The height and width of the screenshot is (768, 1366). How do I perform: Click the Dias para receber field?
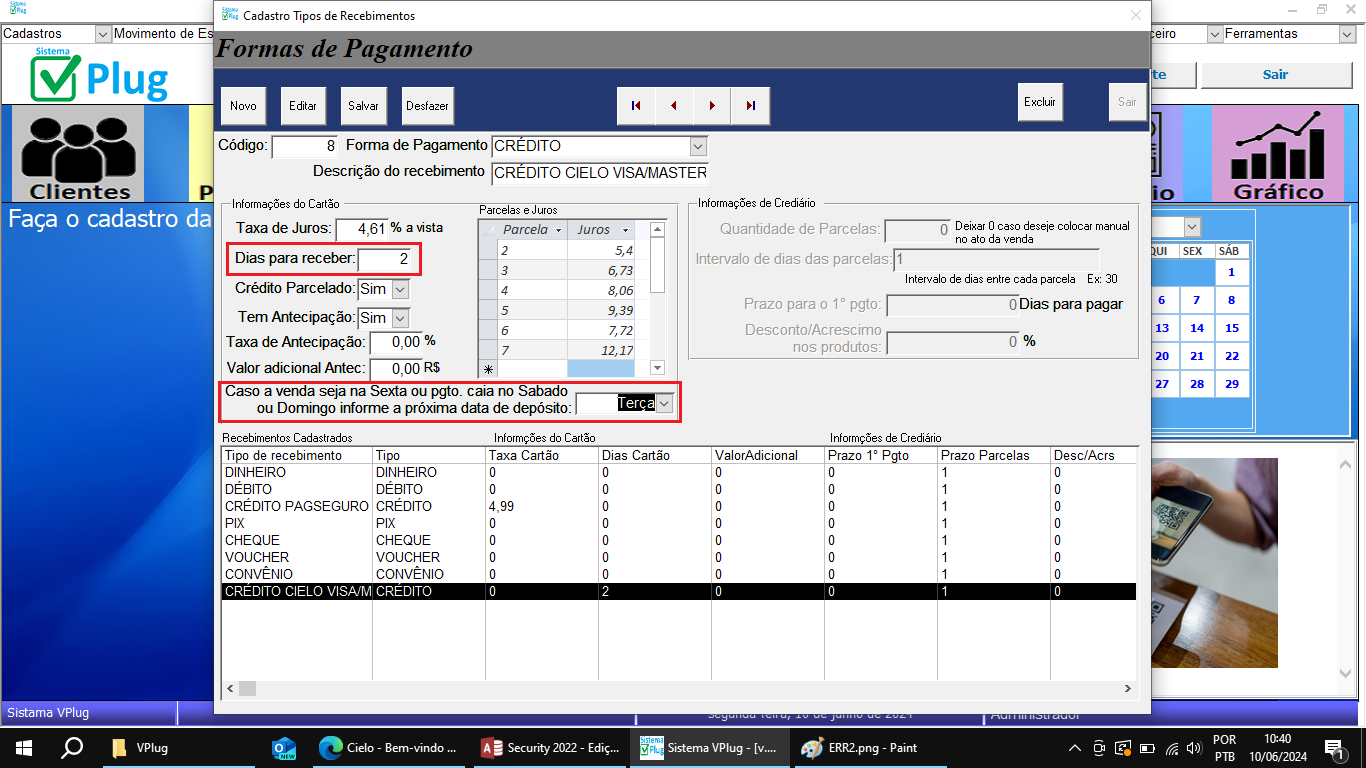point(388,260)
